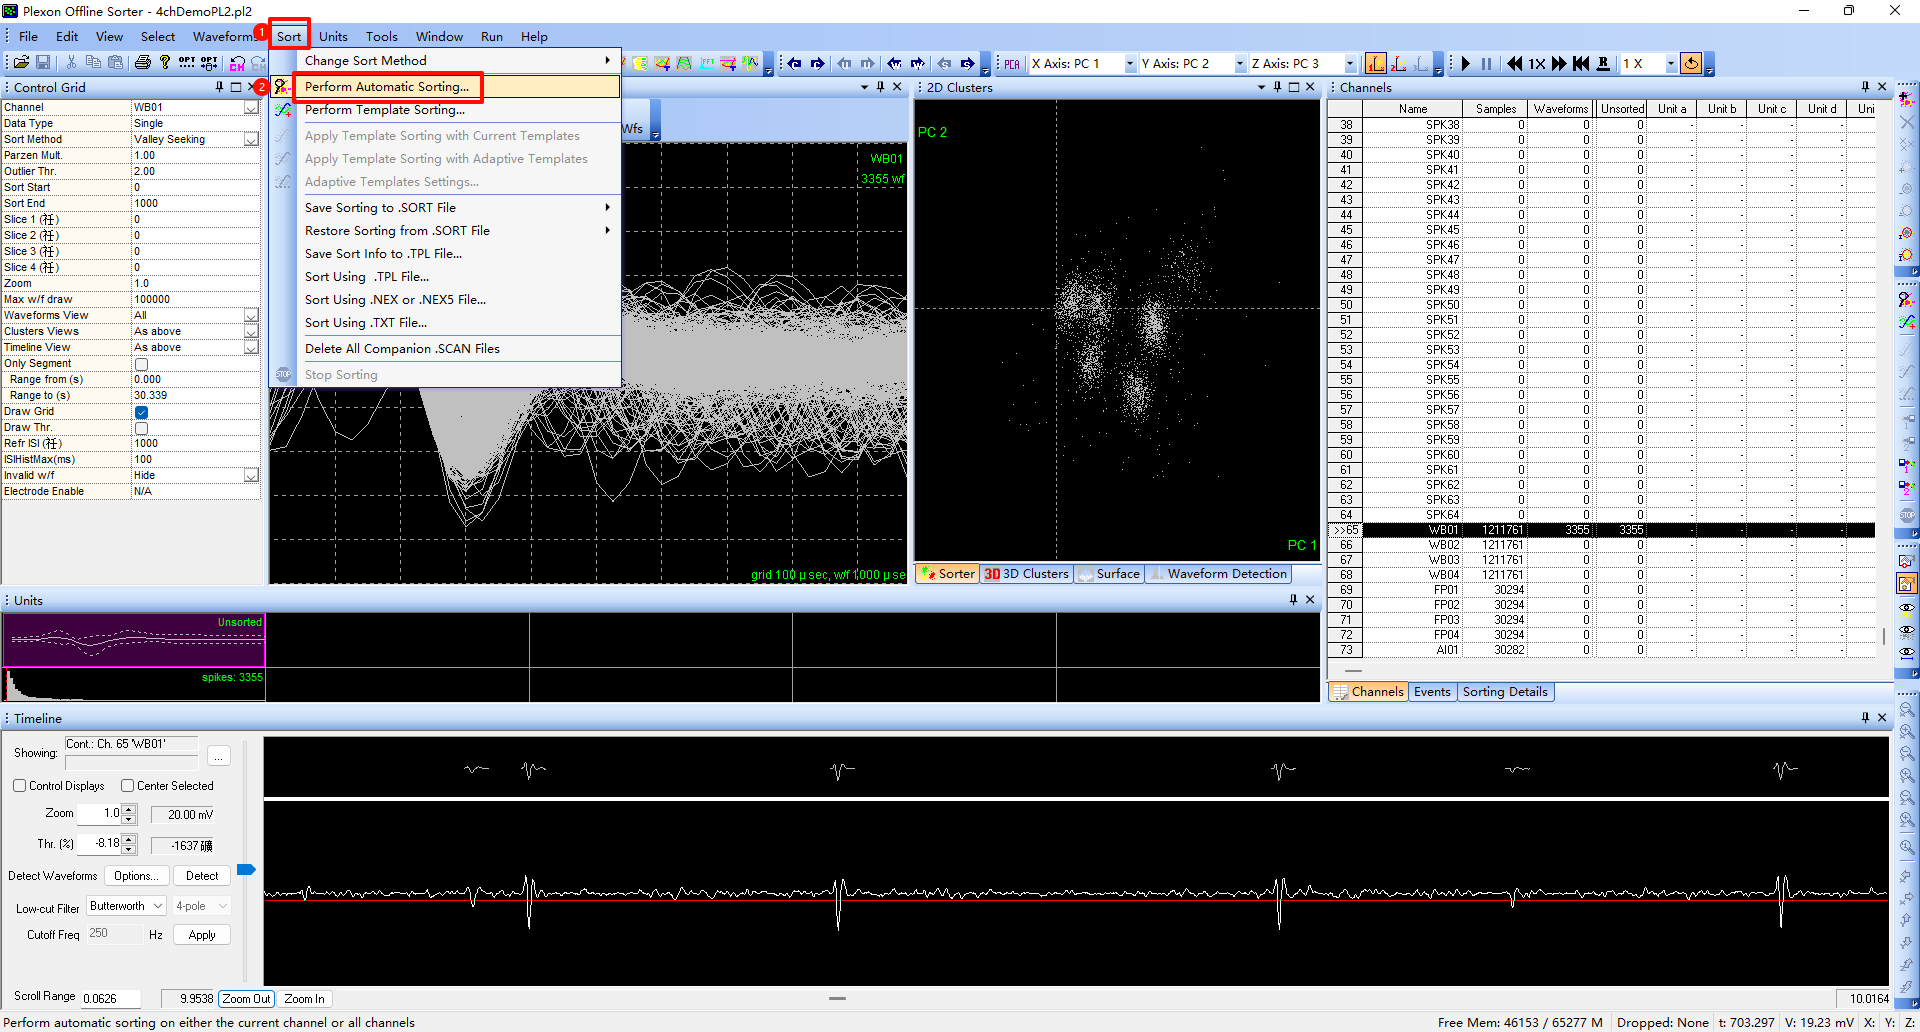The height and width of the screenshot is (1032, 1920).
Task: Expand the Change Sort Method submenu
Action: [x=445, y=61]
